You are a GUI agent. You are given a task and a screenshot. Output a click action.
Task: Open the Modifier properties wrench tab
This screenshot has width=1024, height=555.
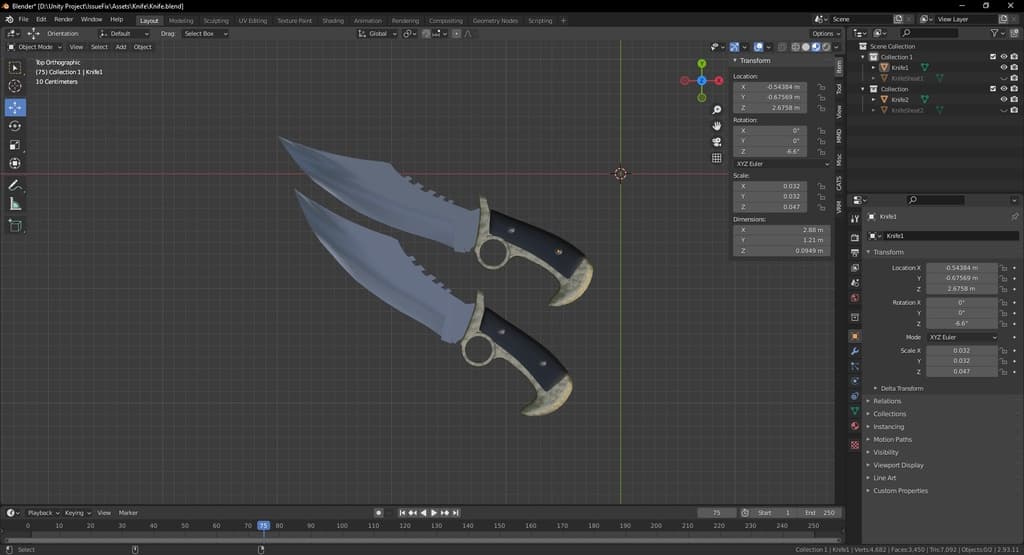[x=855, y=352]
